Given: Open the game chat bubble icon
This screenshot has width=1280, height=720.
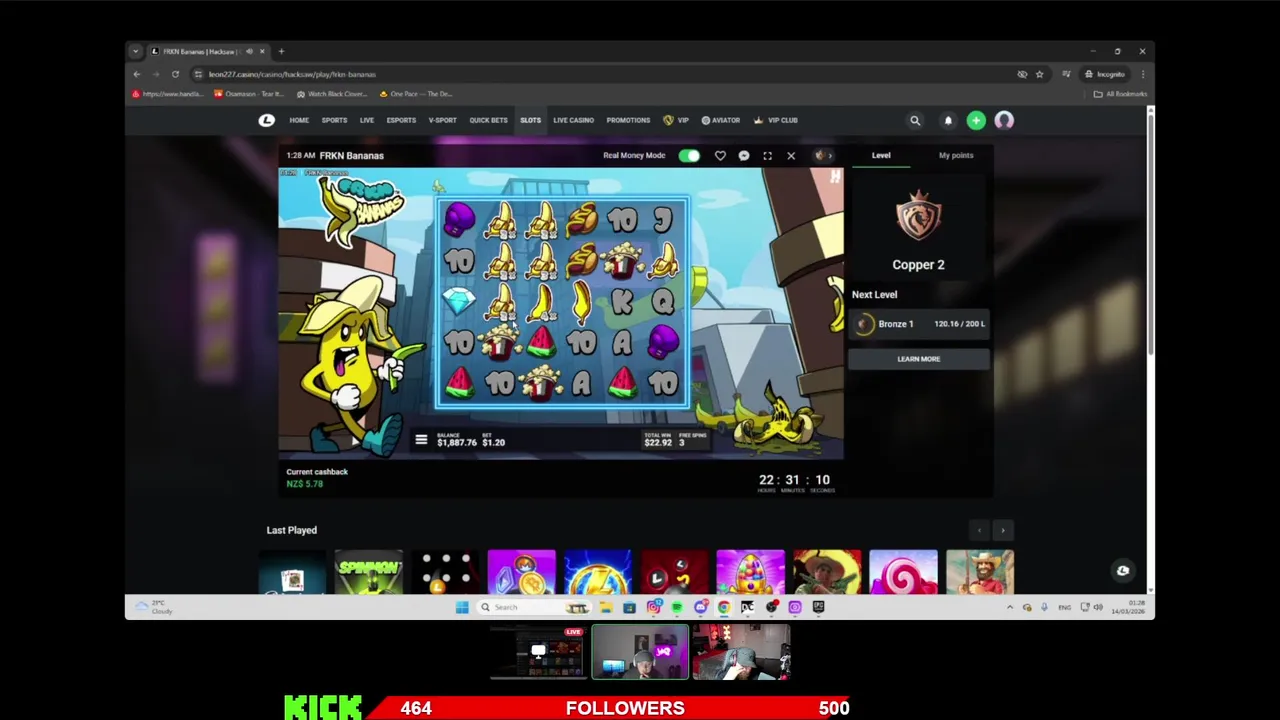Looking at the screenshot, I should 744,155.
